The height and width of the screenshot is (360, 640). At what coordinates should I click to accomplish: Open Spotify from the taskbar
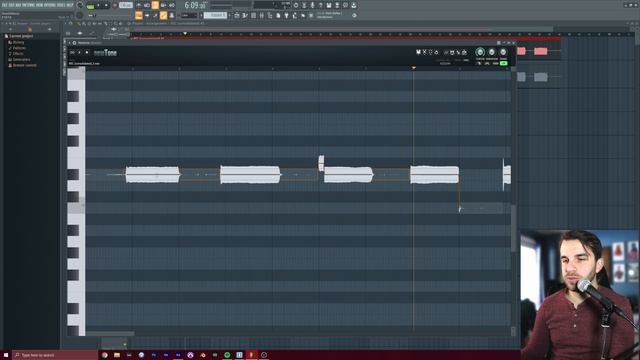(x=227, y=355)
